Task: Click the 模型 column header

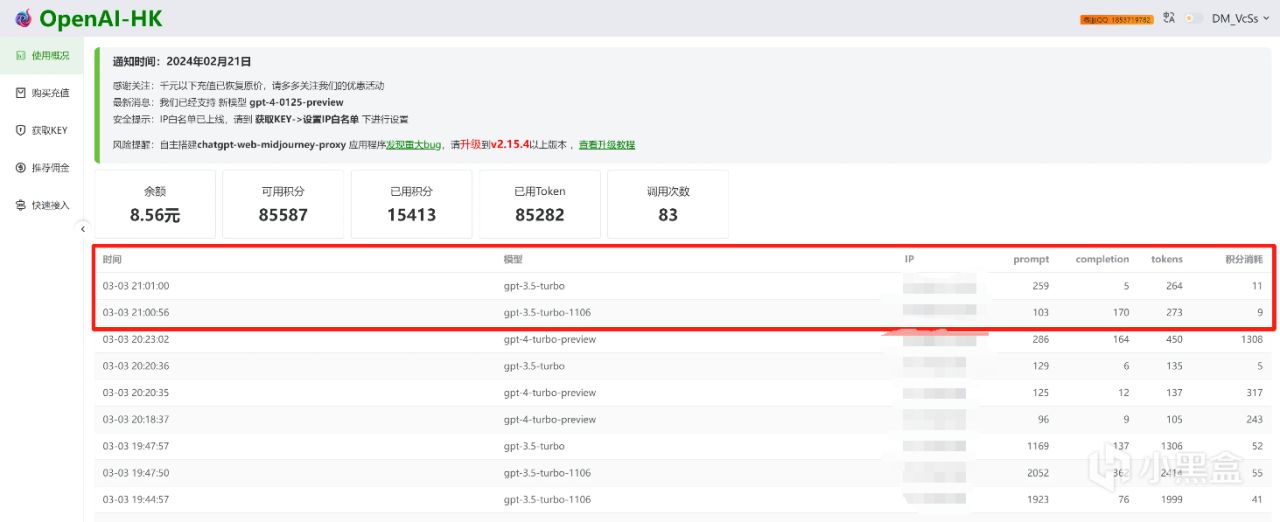Action: (x=513, y=259)
